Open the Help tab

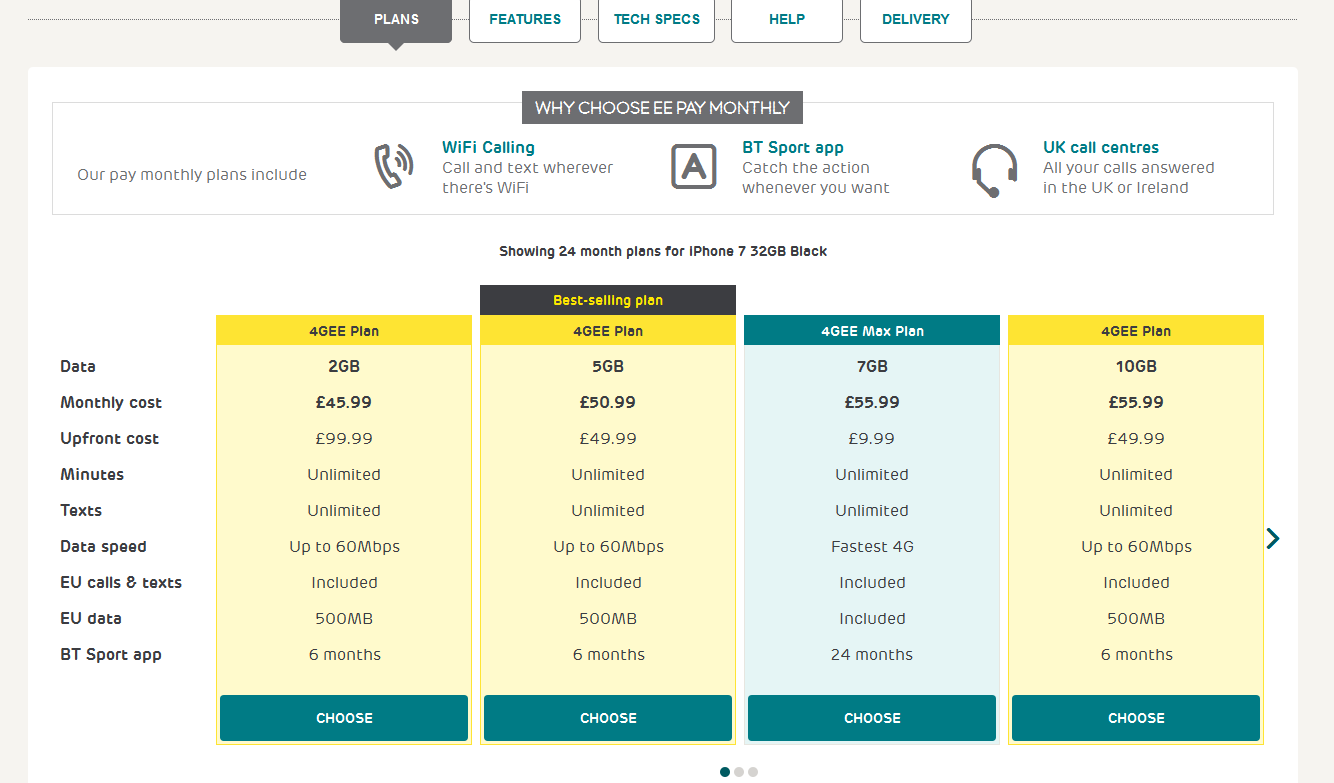pyautogui.click(x=787, y=19)
